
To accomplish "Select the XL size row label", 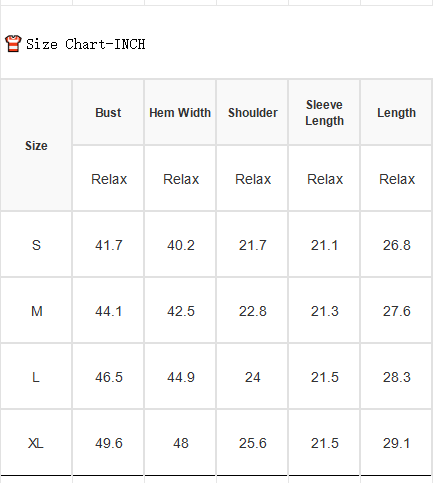I will coord(36,443).
